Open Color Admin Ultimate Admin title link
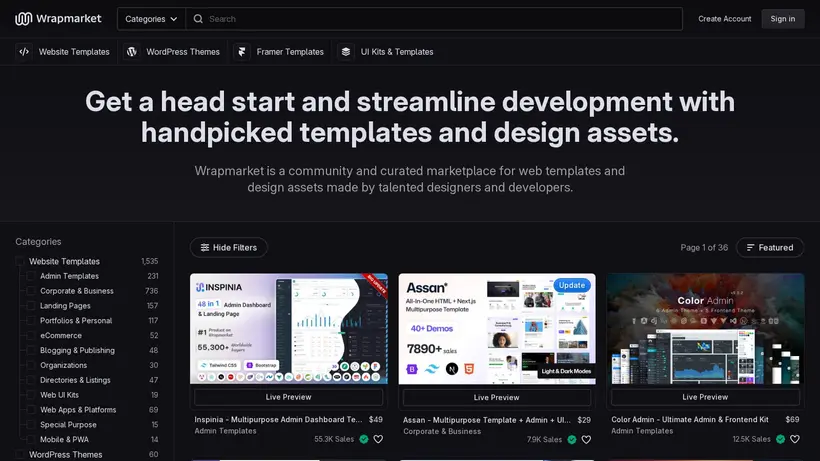The width and height of the screenshot is (820, 461). [690, 420]
